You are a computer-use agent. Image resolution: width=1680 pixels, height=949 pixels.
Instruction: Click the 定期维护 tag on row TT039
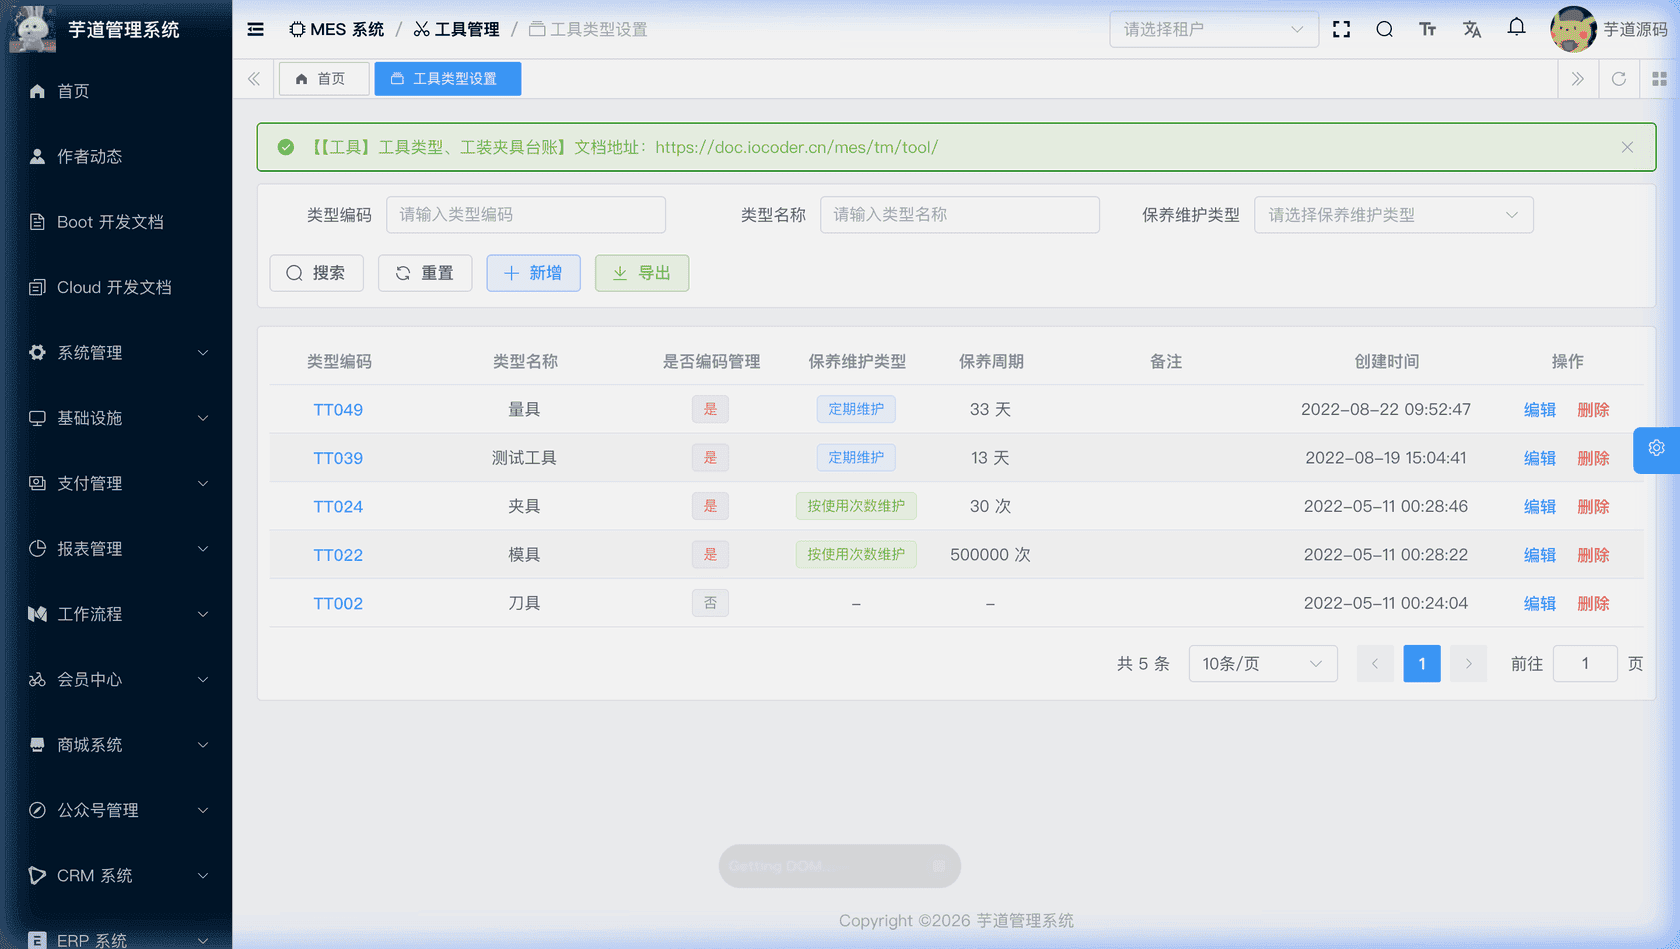(856, 457)
